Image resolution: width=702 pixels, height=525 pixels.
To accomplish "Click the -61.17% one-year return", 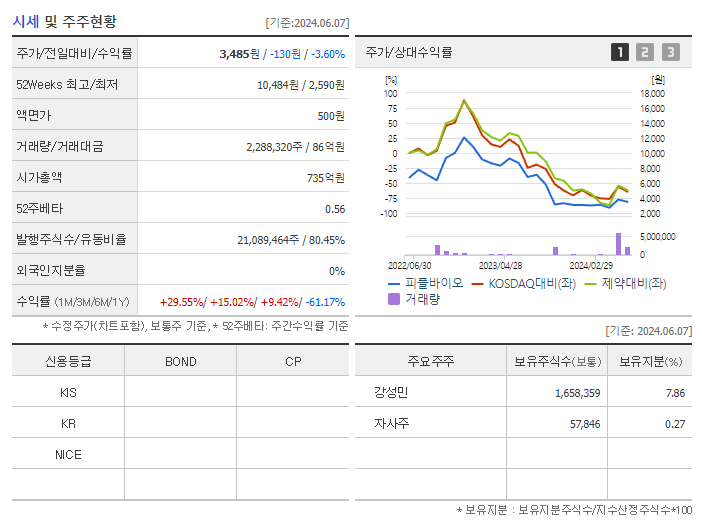I will coord(325,302).
